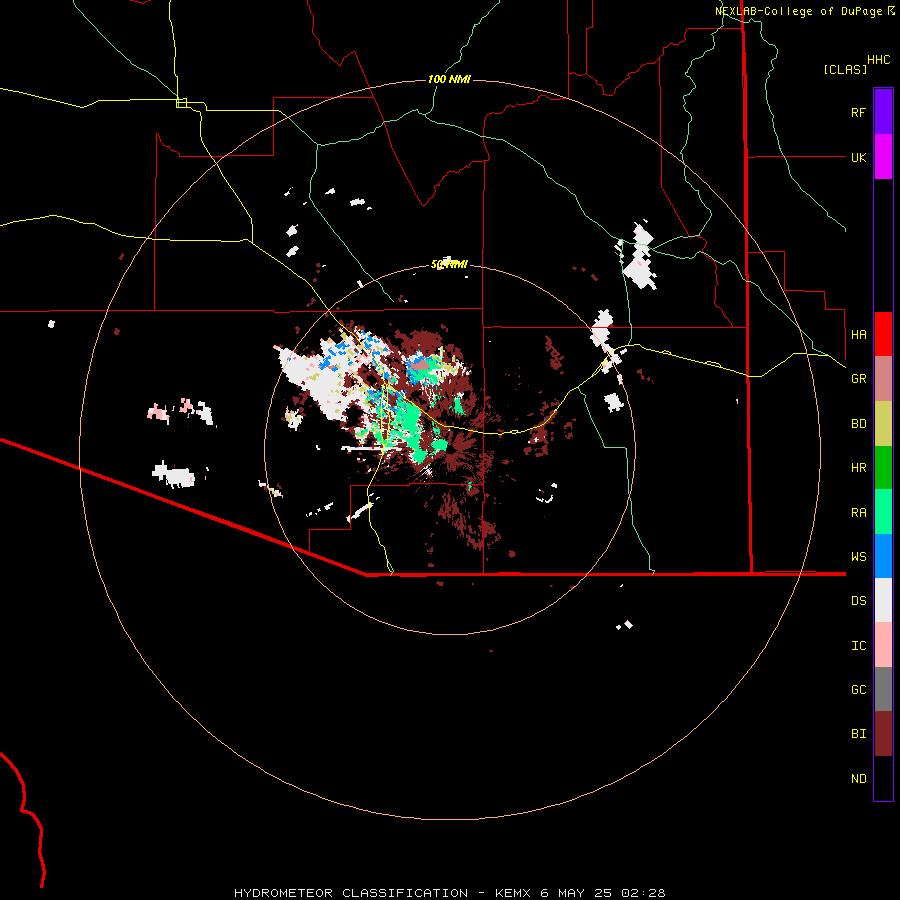Click the WS legend label
Image resolution: width=900 pixels, height=900 pixels.
(858, 557)
